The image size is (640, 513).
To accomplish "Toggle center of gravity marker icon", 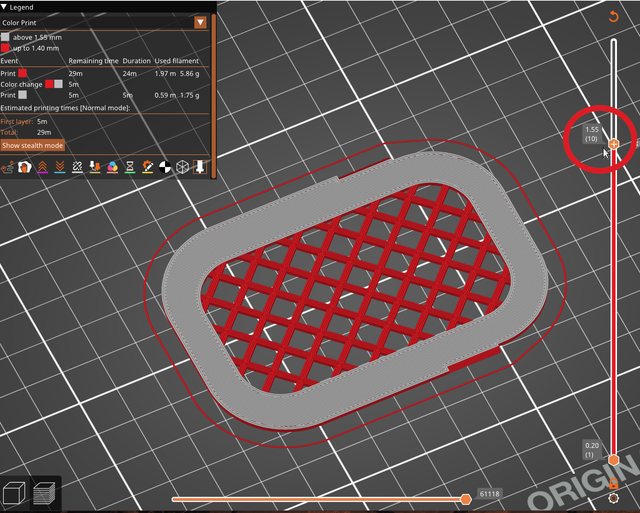I will (x=165, y=167).
